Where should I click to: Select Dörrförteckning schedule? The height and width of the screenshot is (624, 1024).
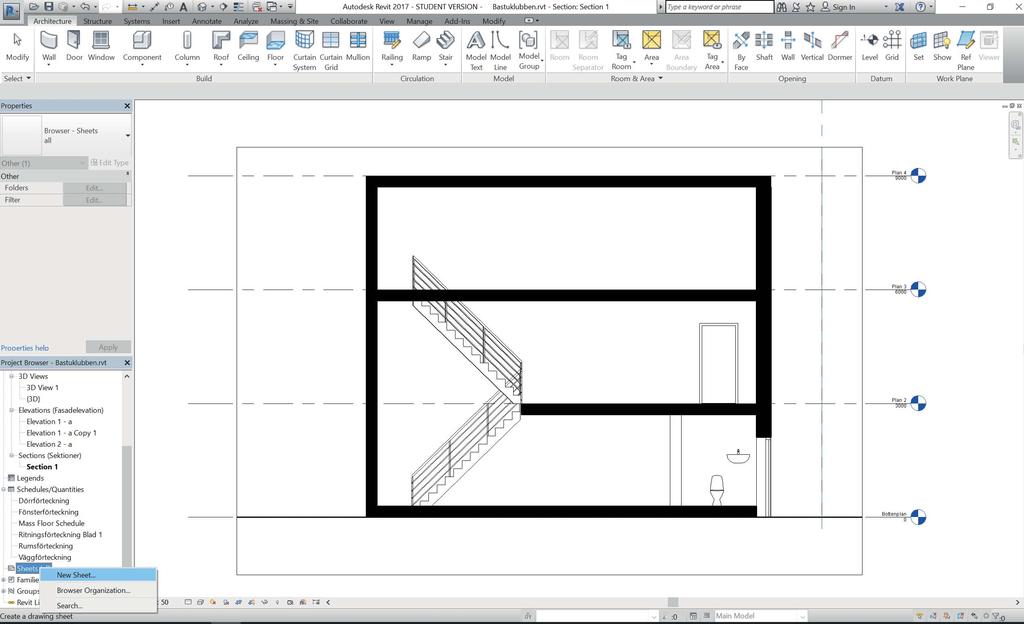[x=44, y=501]
